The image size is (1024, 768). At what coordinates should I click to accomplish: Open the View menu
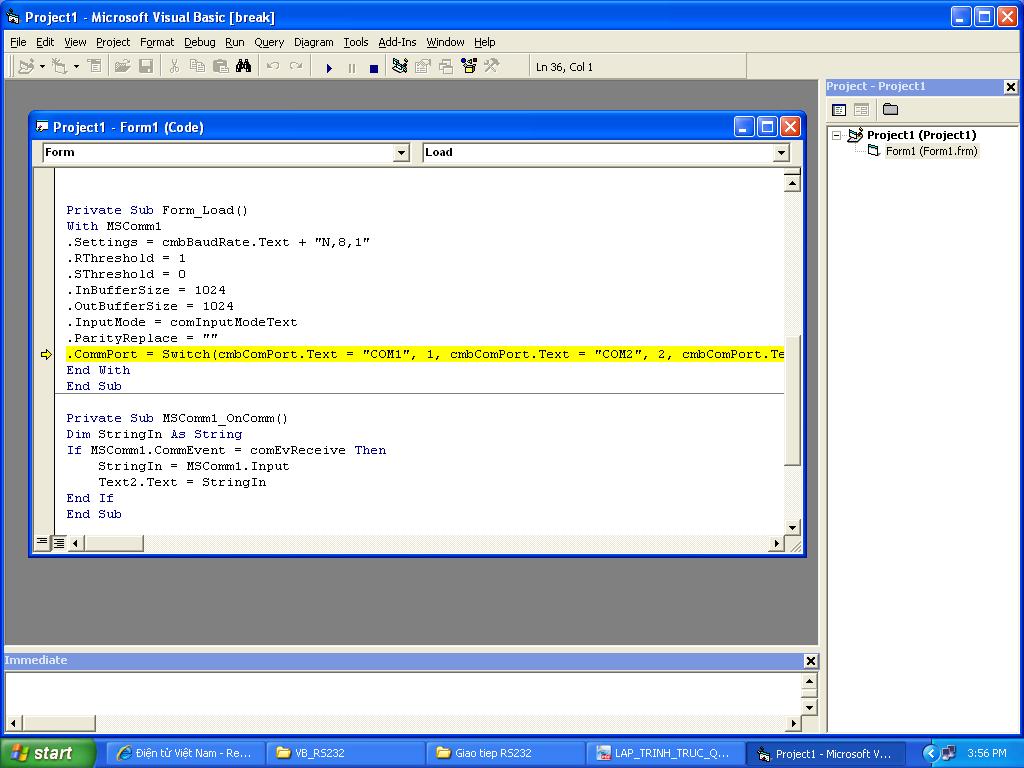[x=75, y=42]
